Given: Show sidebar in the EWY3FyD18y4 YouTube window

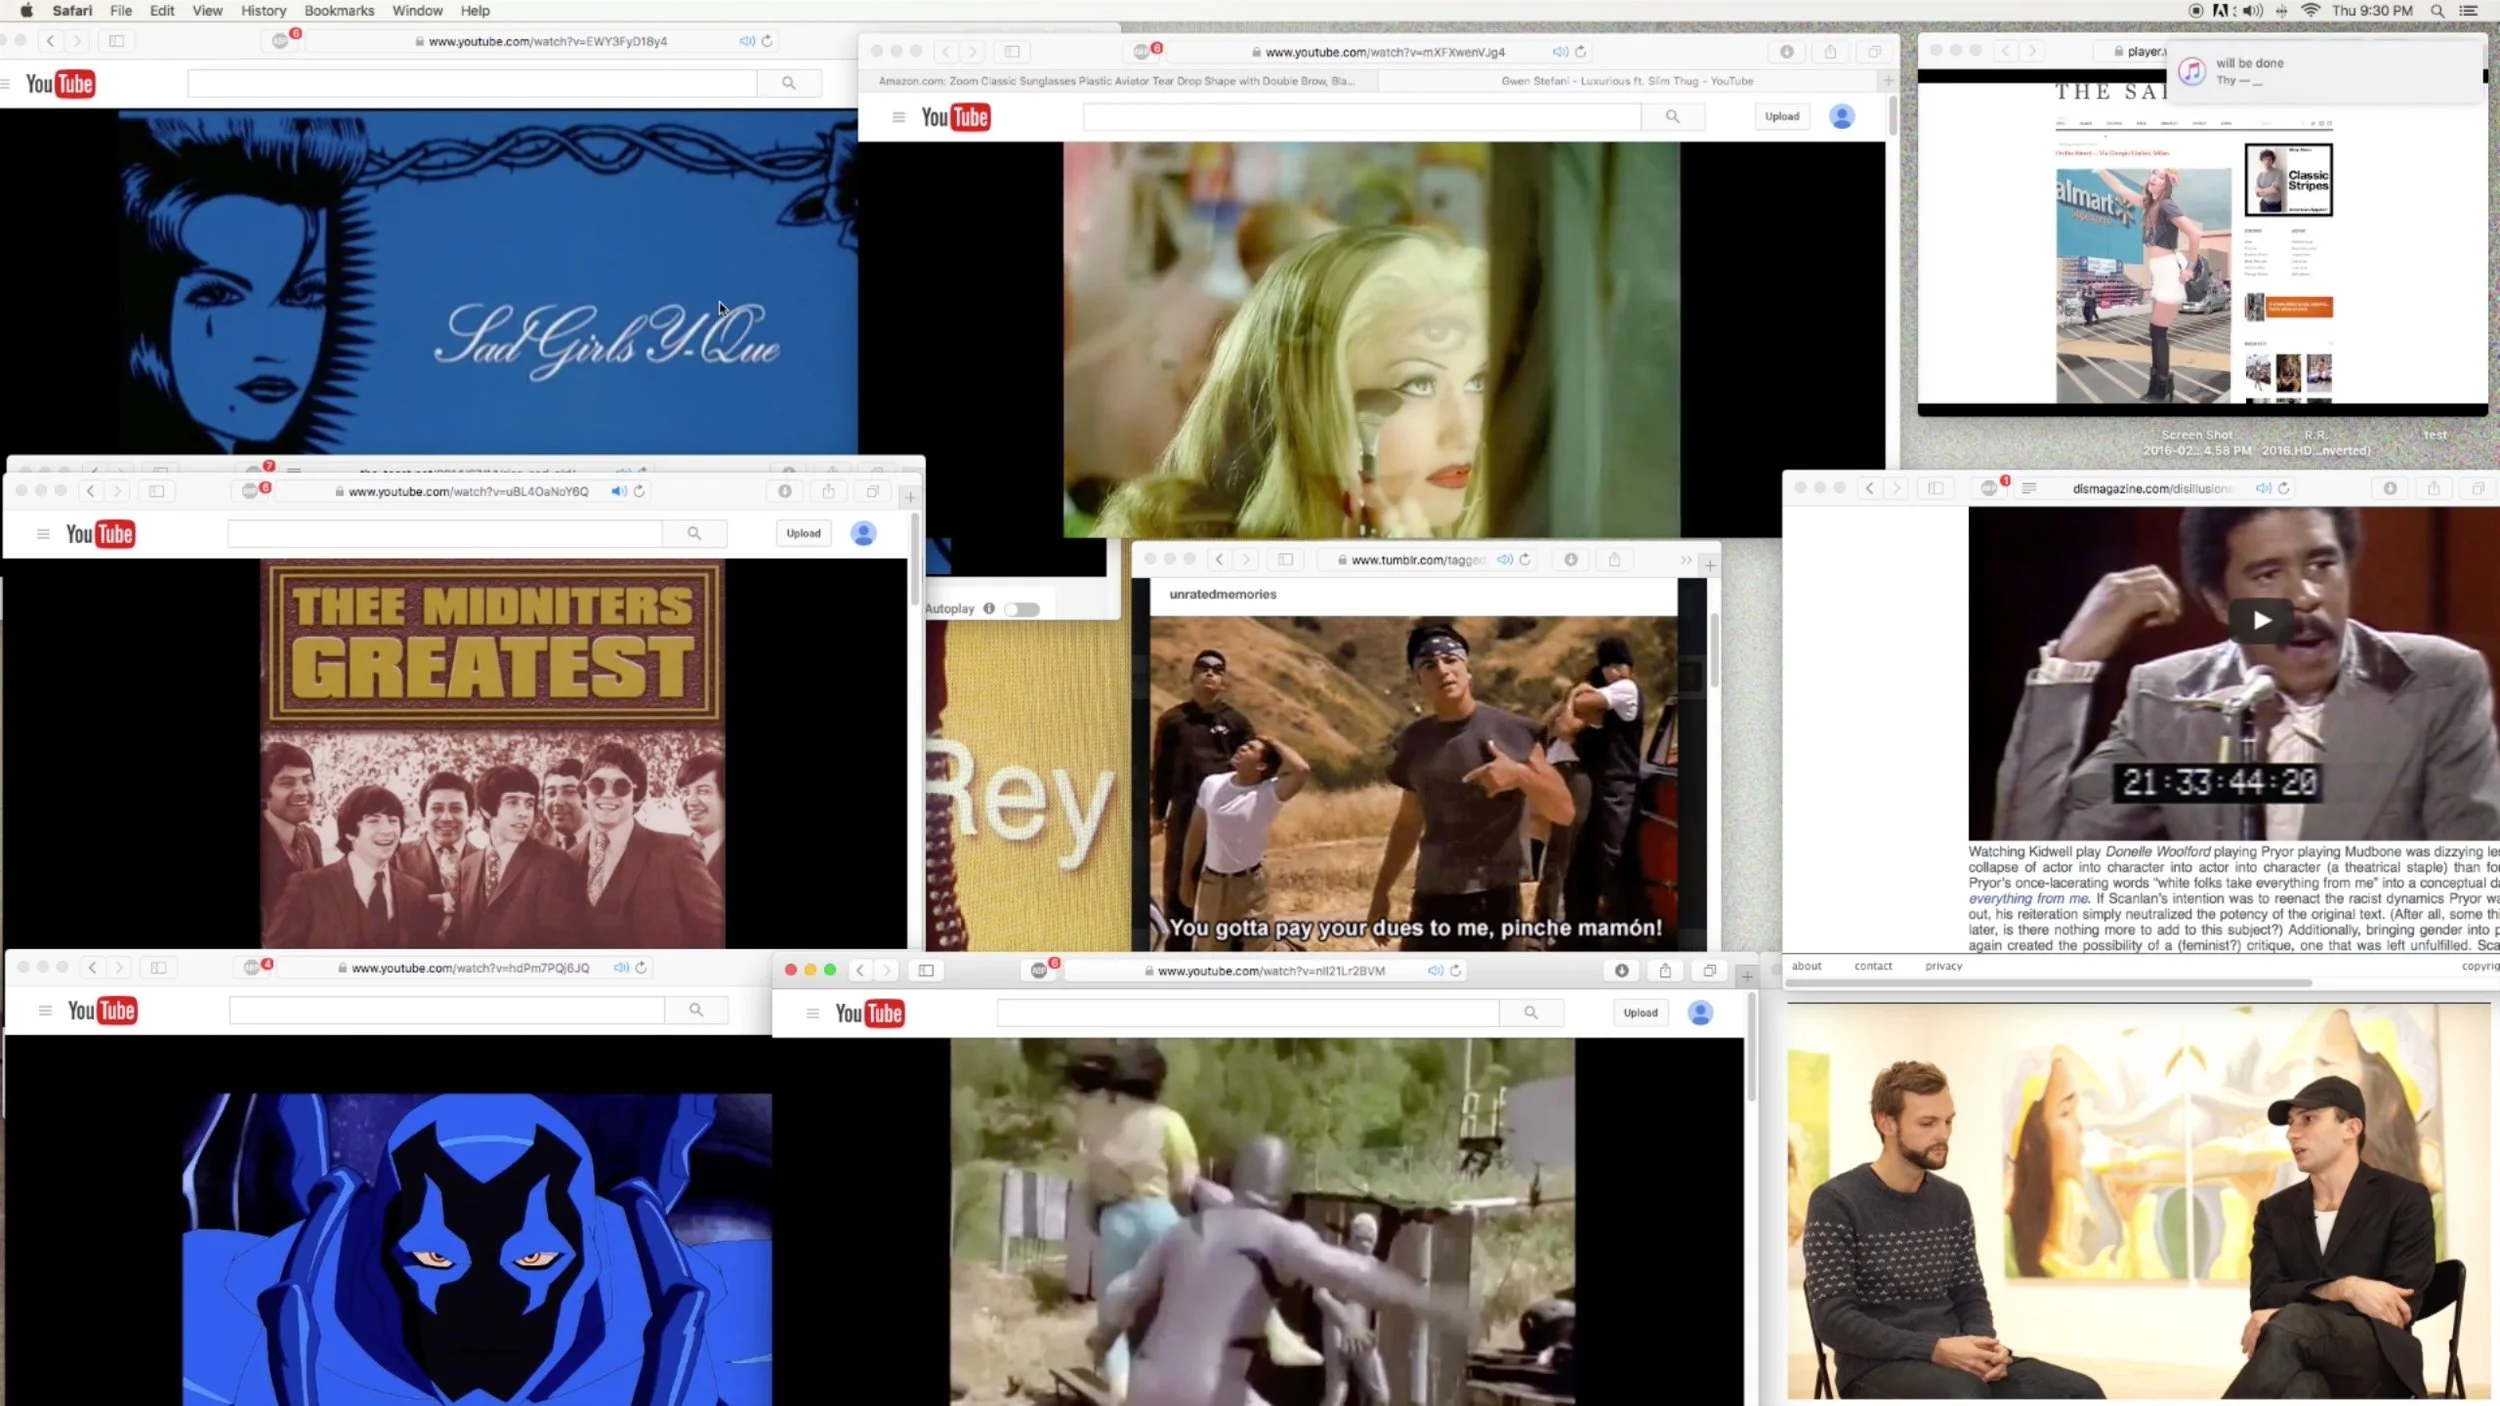Looking at the screenshot, I should pyautogui.click(x=116, y=41).
